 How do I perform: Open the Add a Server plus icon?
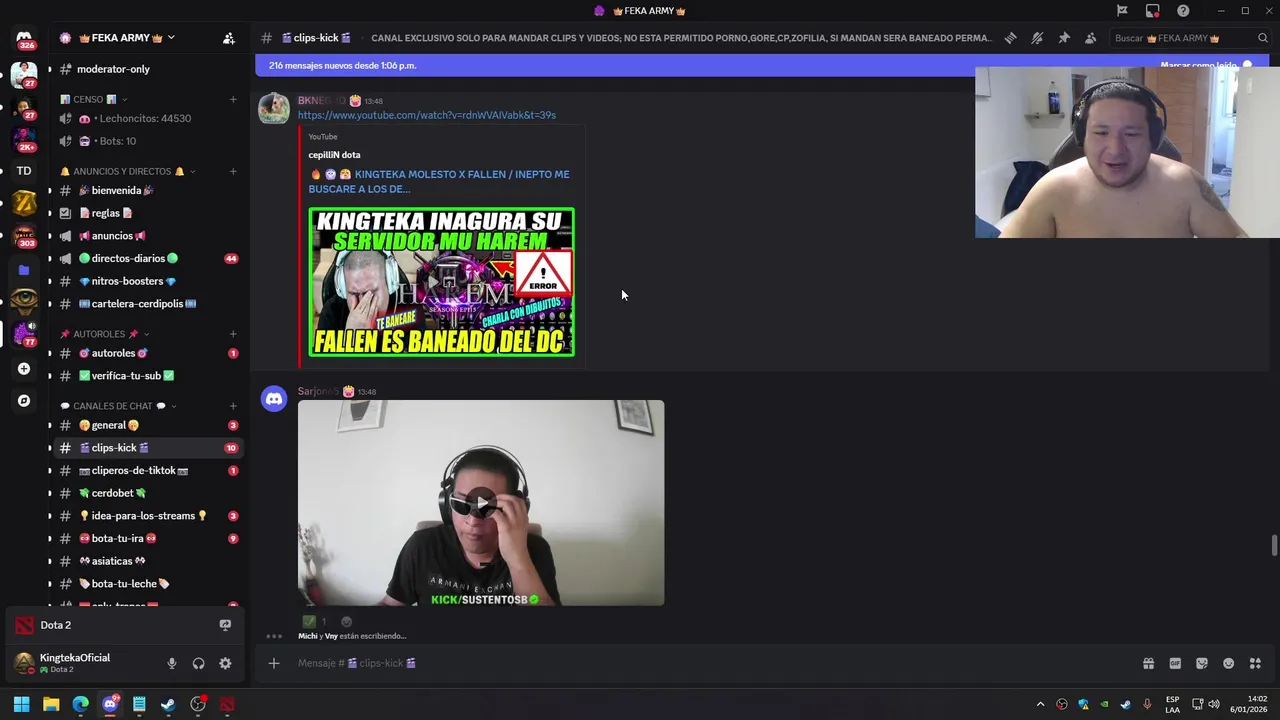coord(24,368)
